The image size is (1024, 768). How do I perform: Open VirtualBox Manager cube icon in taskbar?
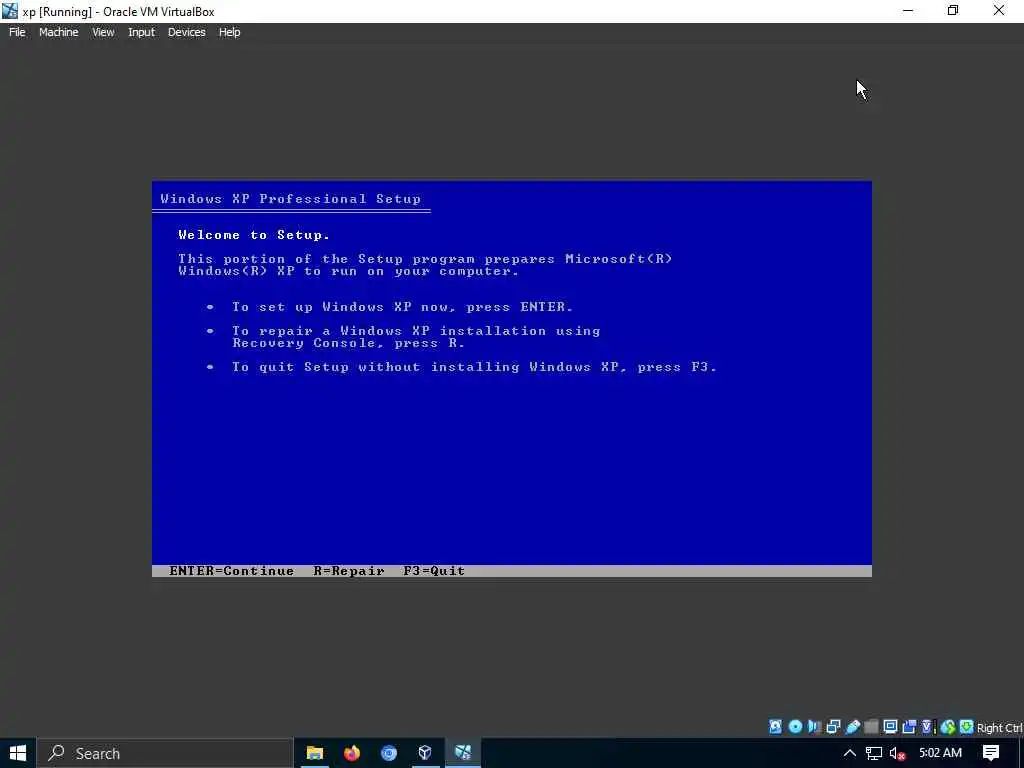(425, 753)
